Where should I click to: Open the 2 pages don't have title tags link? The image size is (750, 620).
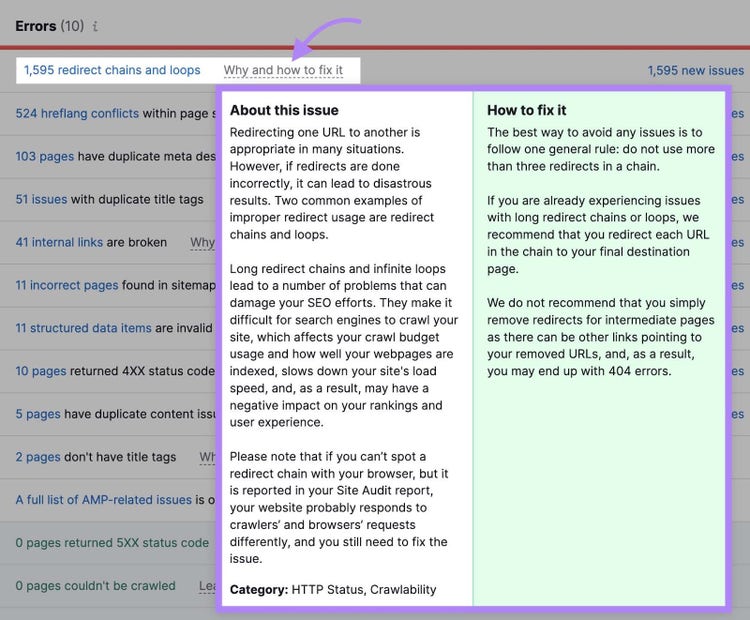38,457
